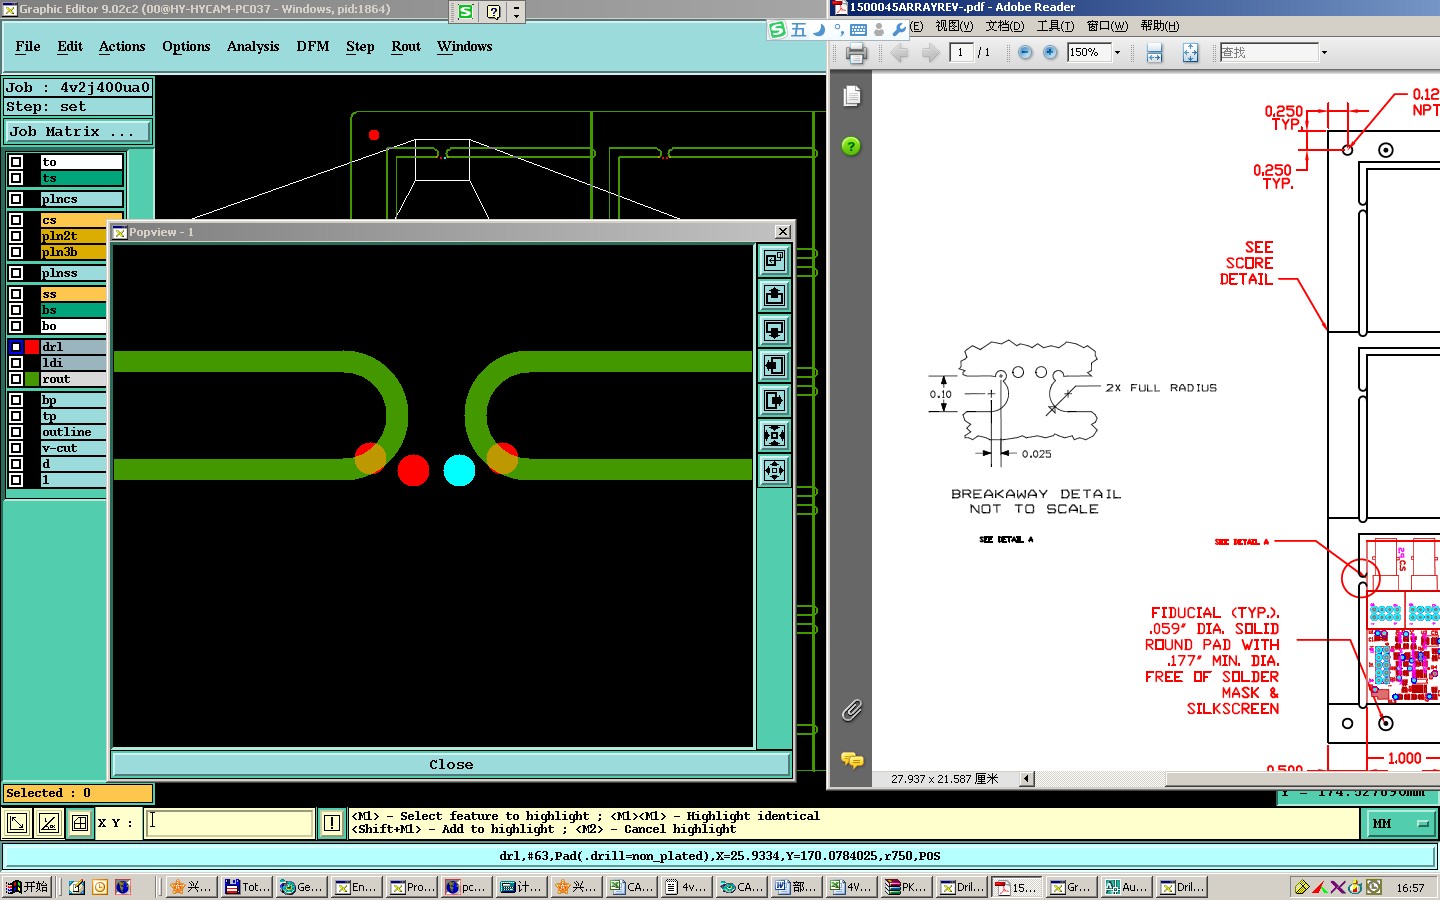Click the diagonal arrow coordinate mode icon
This screenshot has height=900, width=1440.
pyautogui.click(x=17, y=823)
